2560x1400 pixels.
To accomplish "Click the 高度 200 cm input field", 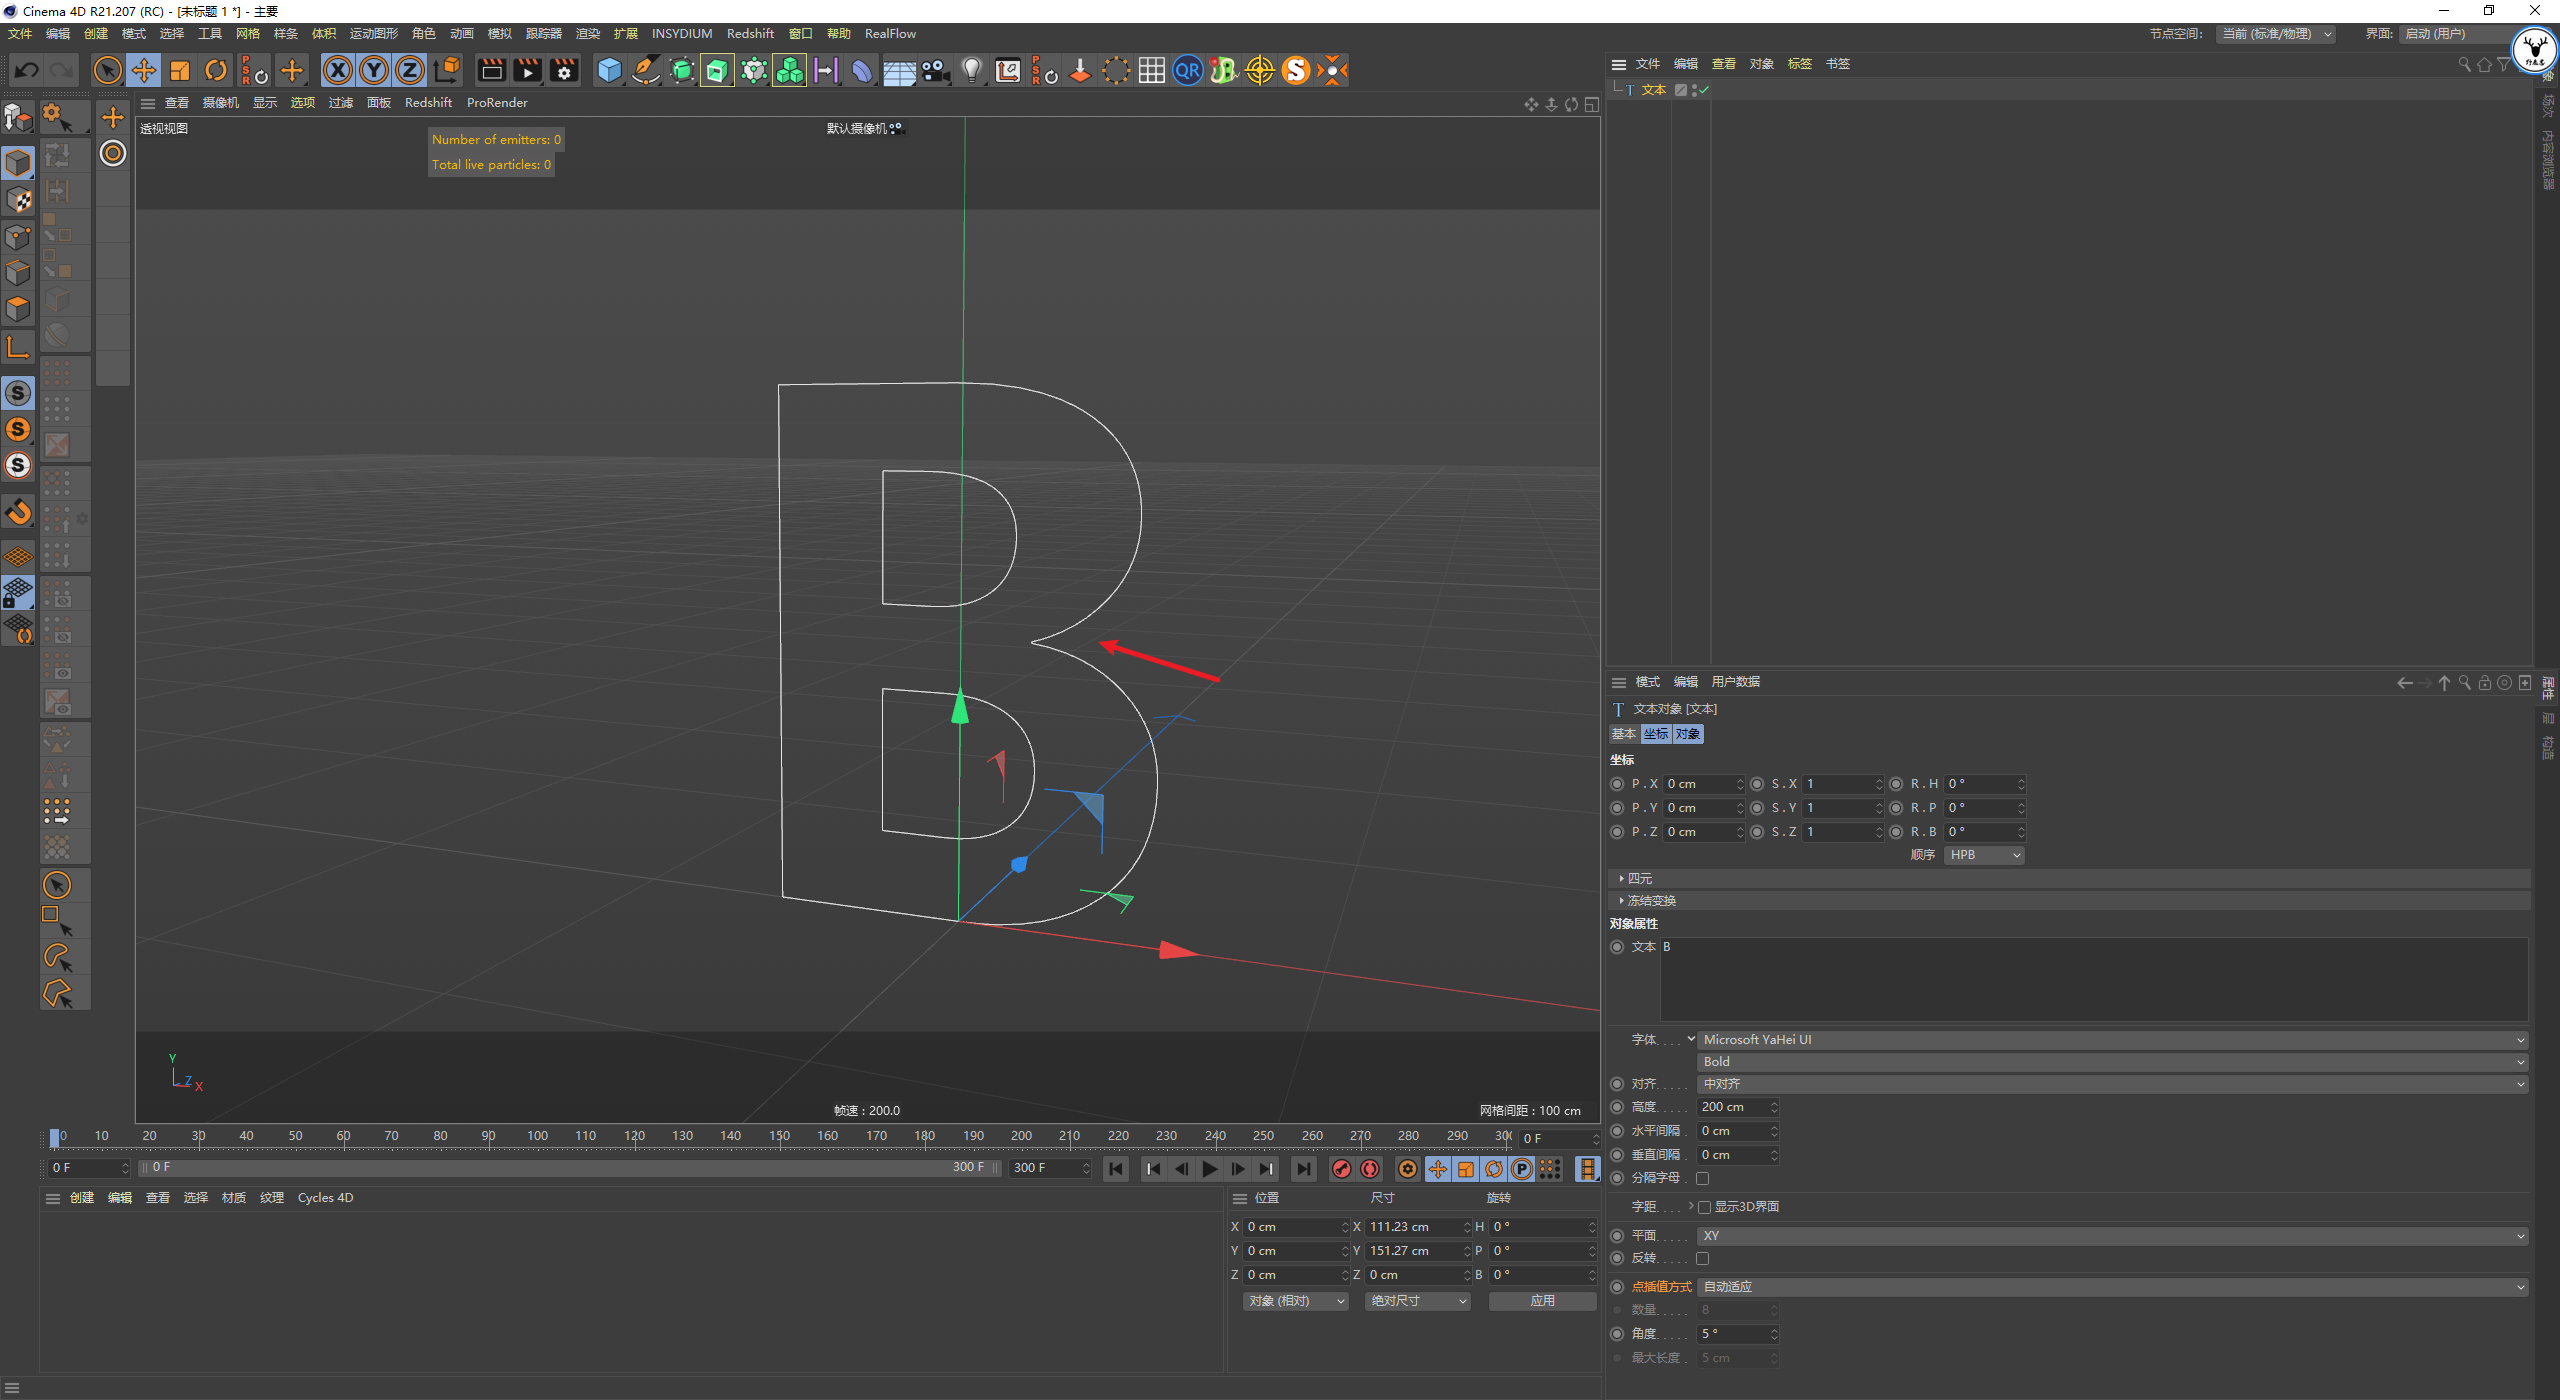I will point(1731,1107).
